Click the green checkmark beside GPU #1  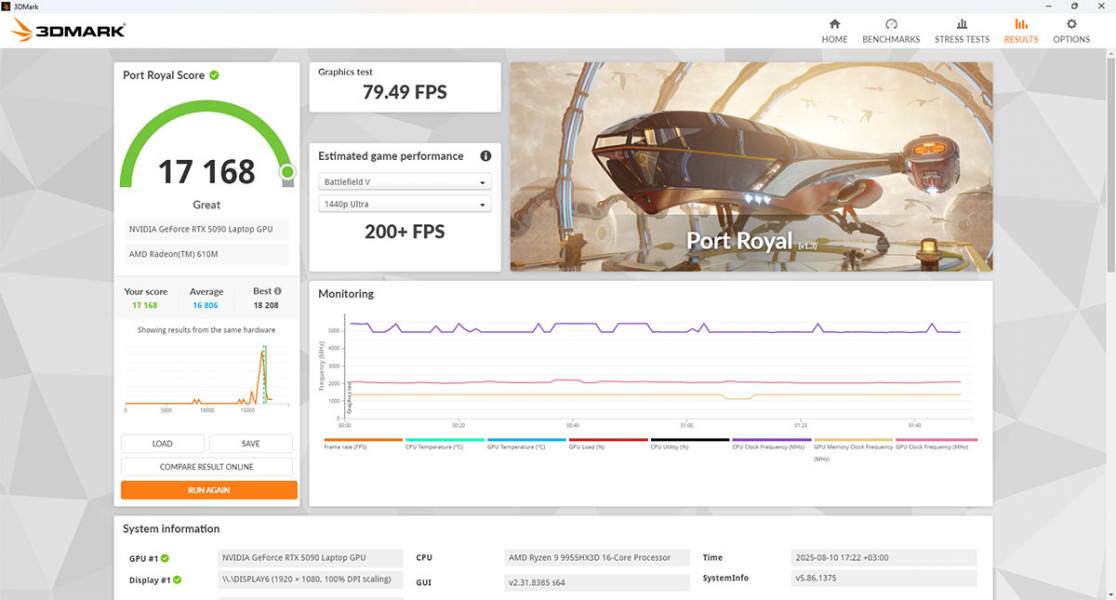click(166, 557)
